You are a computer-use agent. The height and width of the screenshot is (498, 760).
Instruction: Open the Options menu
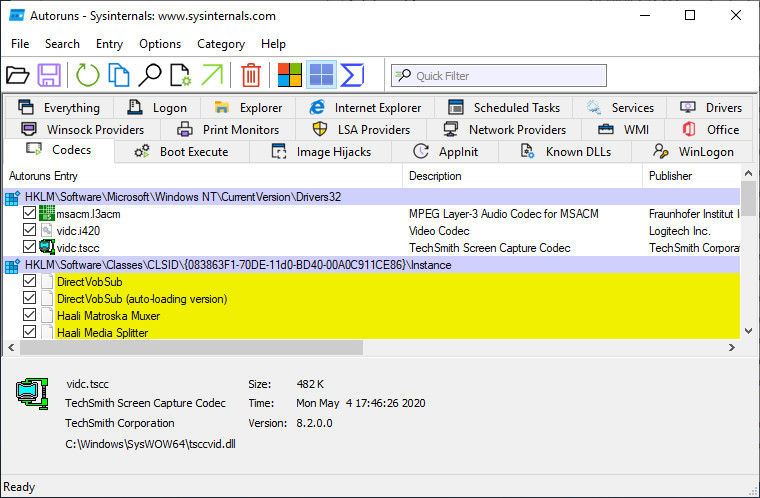[x=160, y=44]
